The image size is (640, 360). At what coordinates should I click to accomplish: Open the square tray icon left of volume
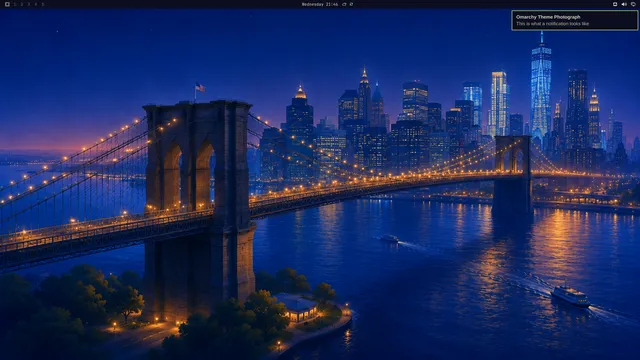615,4
